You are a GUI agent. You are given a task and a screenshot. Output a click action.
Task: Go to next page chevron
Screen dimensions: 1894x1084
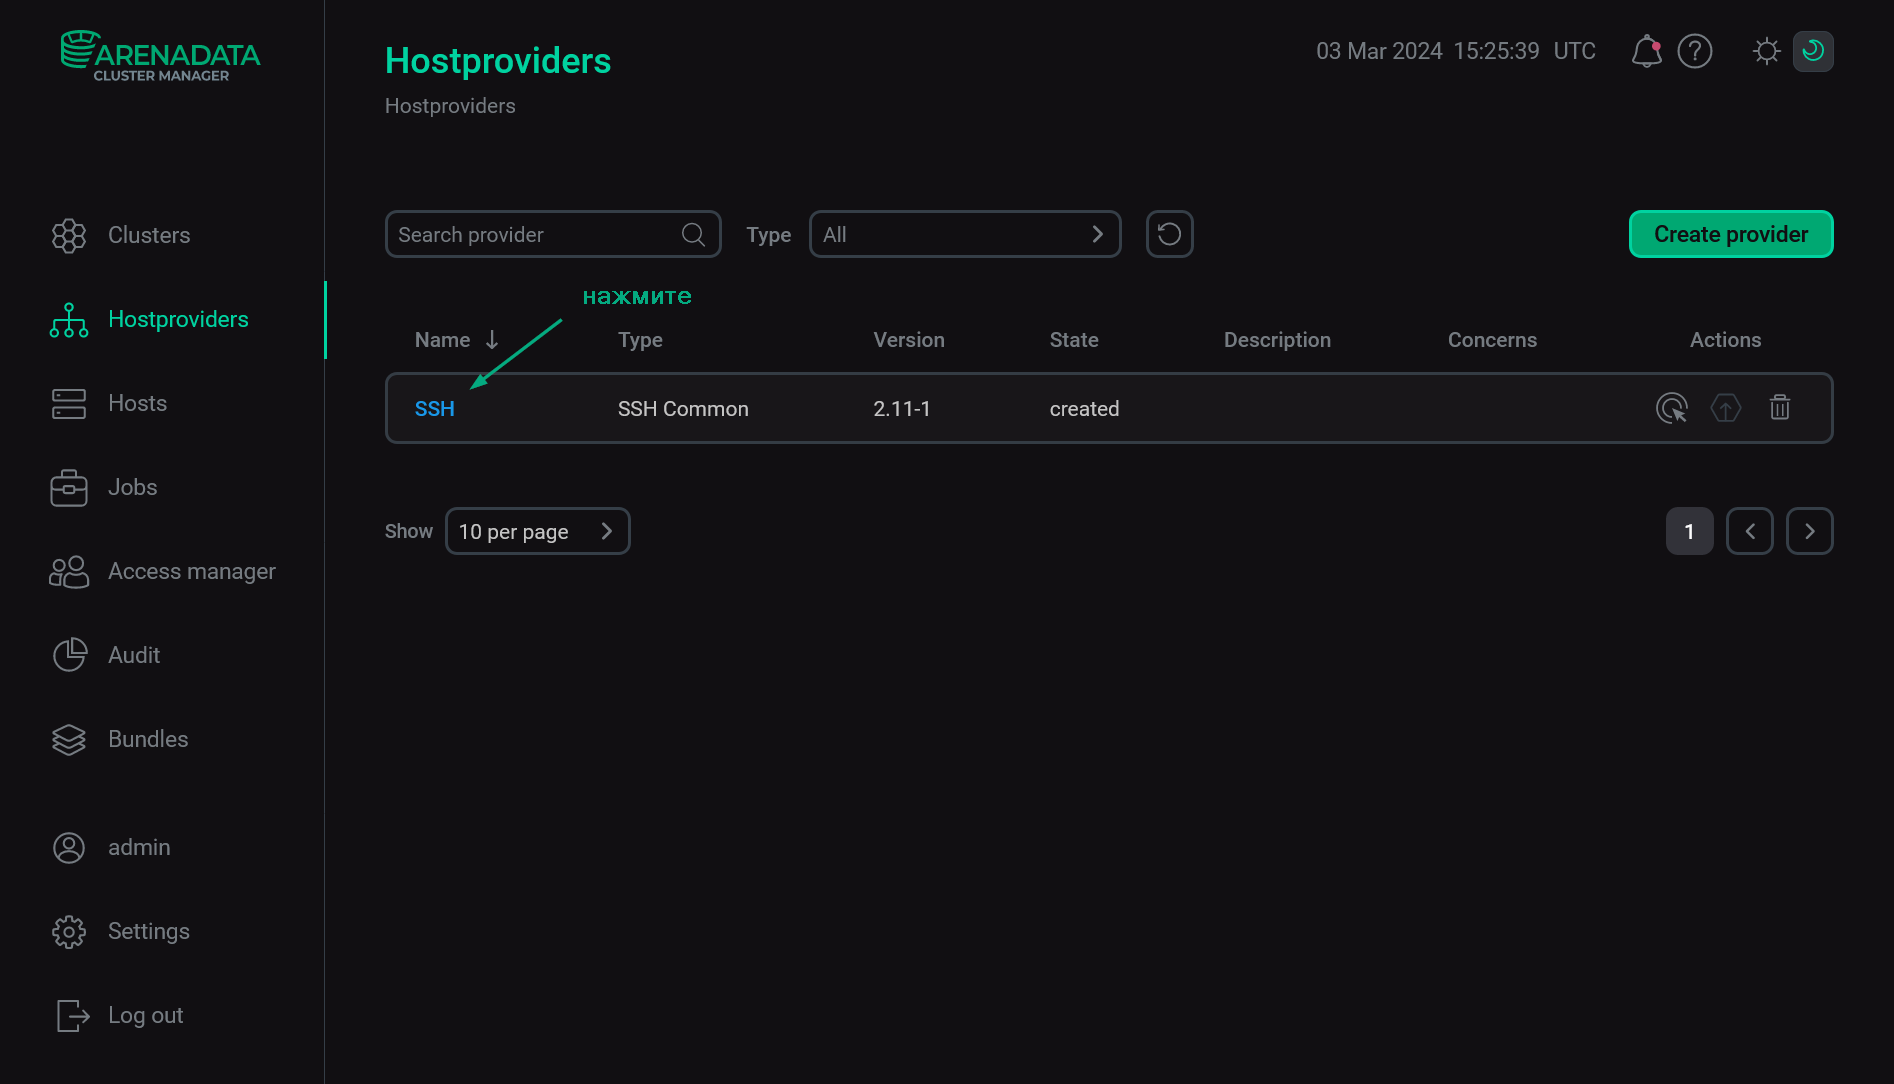(x=1809, y=531)
